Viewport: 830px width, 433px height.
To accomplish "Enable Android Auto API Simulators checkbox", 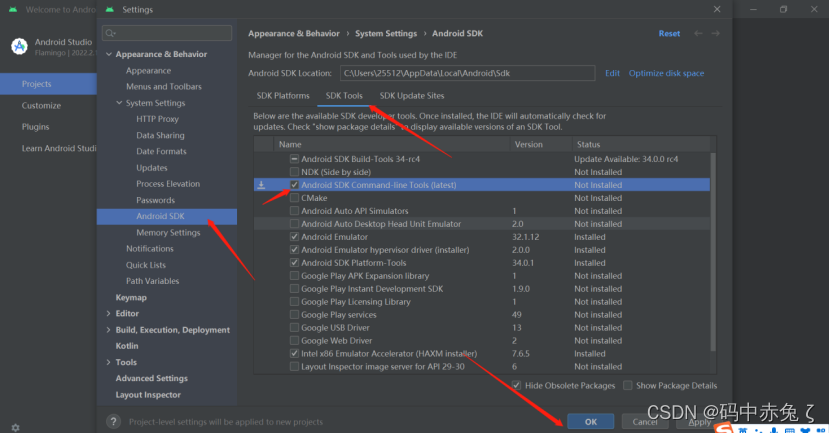I will (294, 211).
